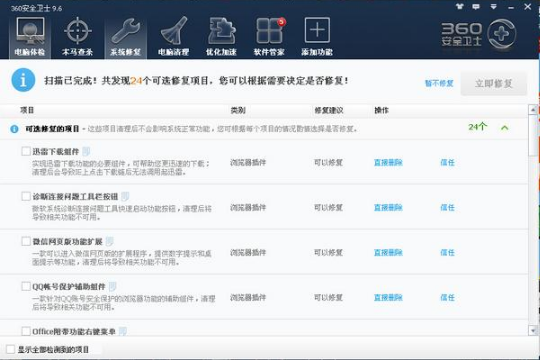Check the QQ帐号保护辅助组件 checkbox
This screenshot has height=360, width=540.
pyautogui.click(x=26, y=286)
